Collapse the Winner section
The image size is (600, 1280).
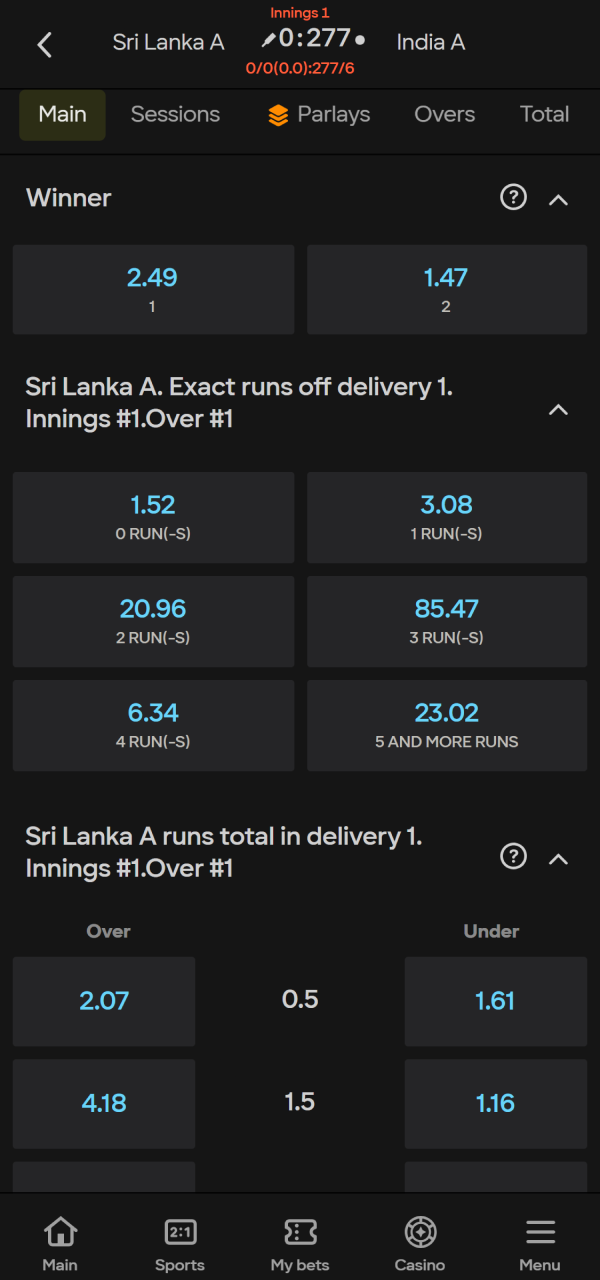559,199
